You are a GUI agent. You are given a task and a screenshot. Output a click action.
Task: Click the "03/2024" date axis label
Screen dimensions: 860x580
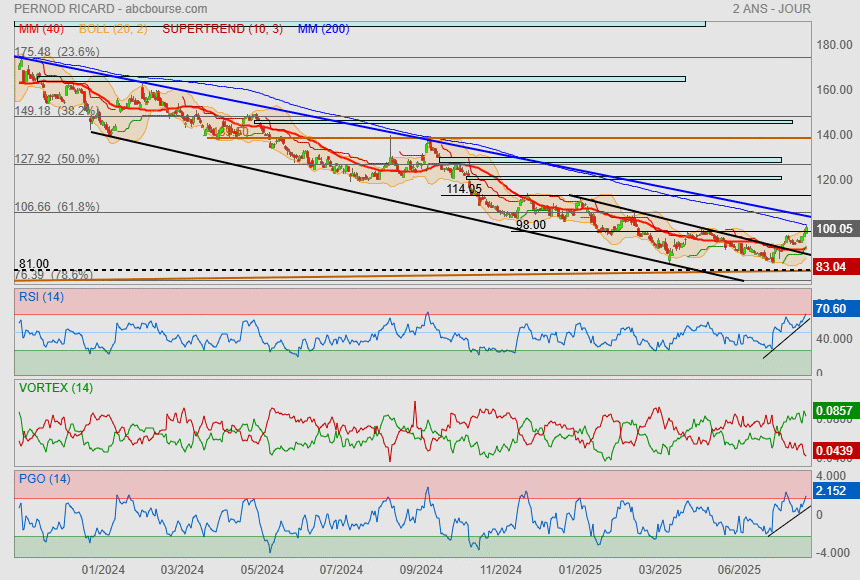(182, 570)
